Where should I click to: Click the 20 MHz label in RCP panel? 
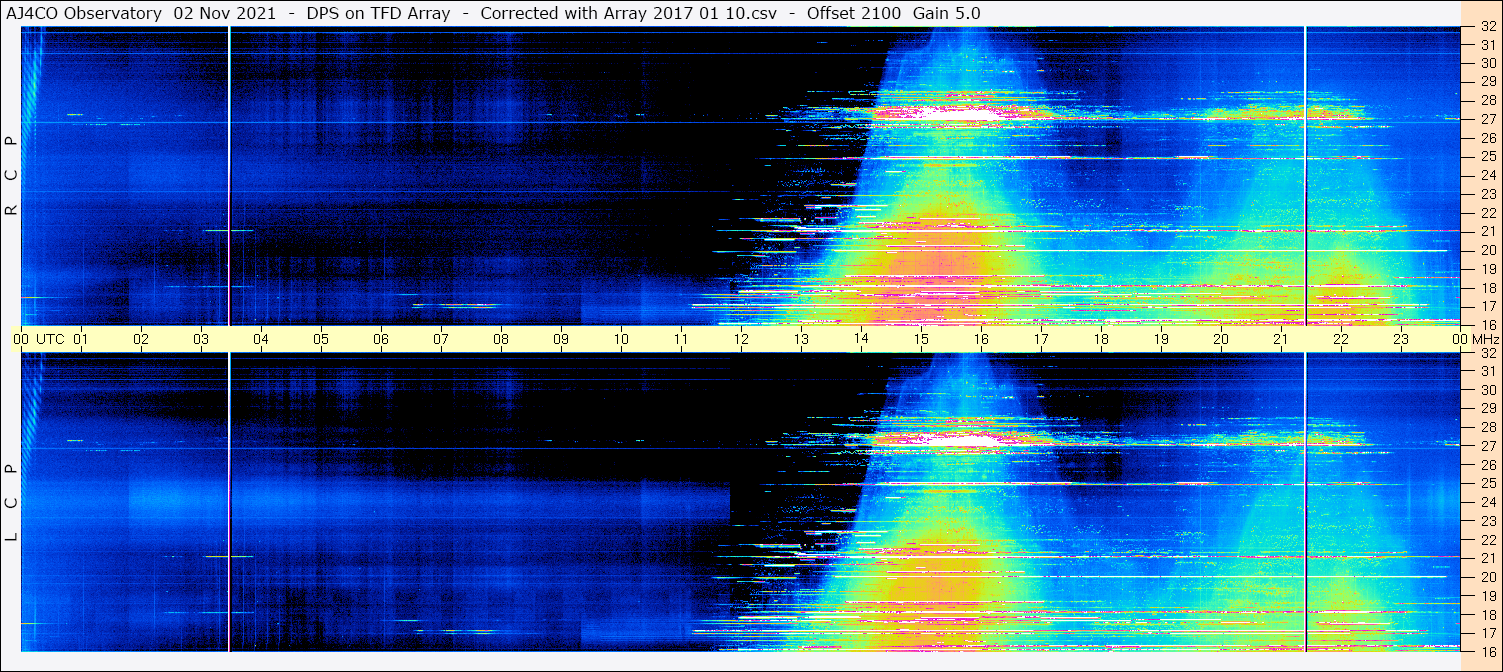tap(1487, 250)
